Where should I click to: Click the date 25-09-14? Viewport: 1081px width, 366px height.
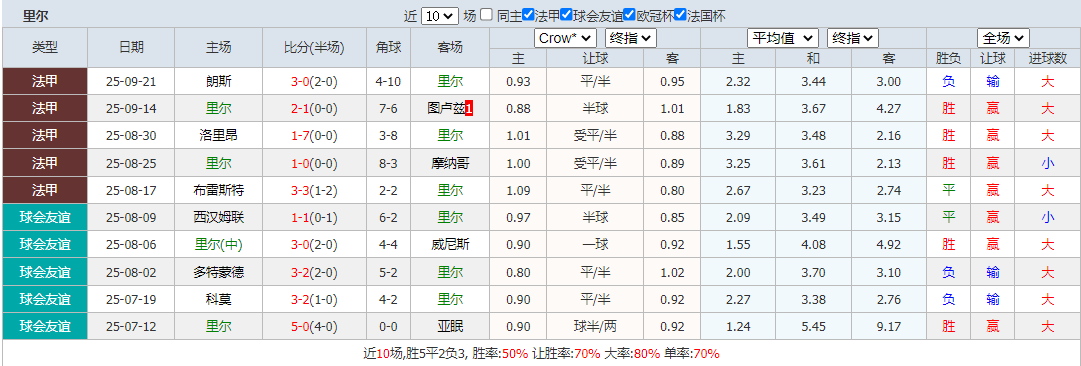coord(131,109)
